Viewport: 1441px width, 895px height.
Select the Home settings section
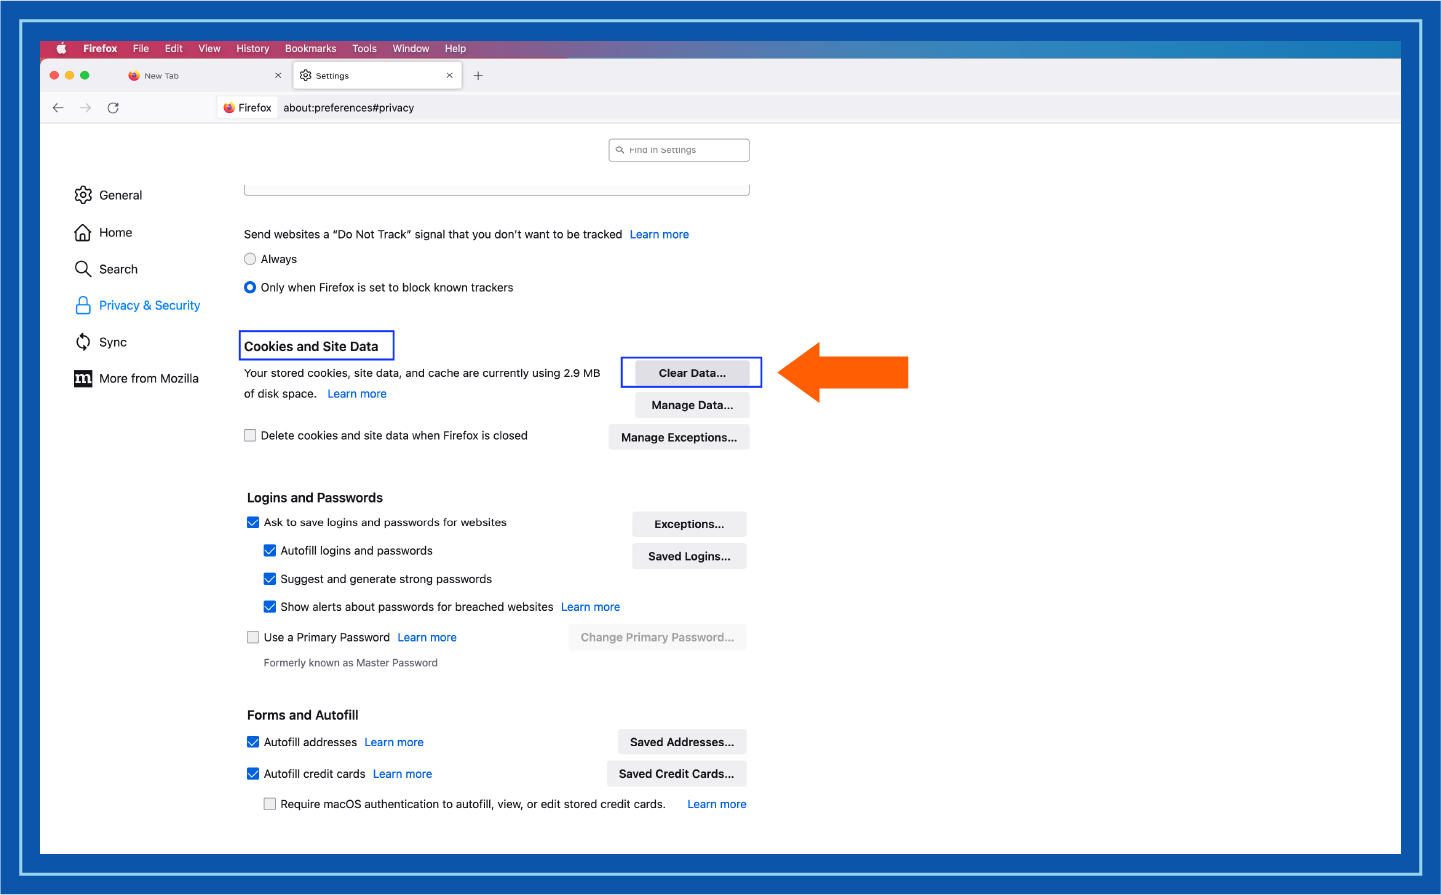[x=115, y=232]
